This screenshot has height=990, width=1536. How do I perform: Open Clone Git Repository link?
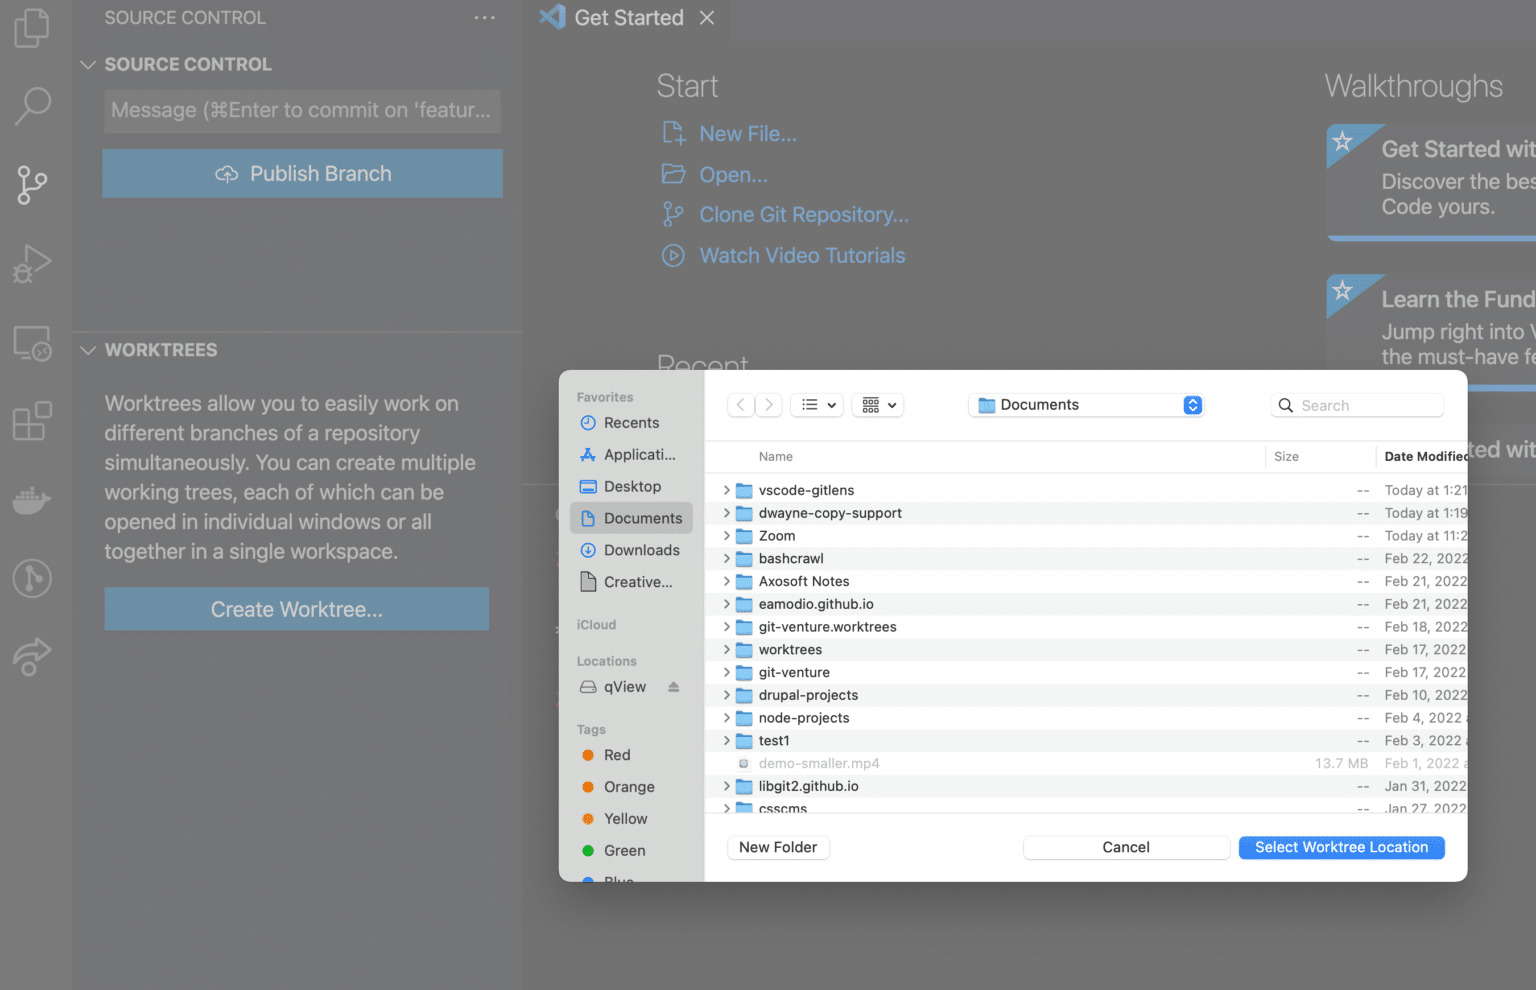tap(803, 214)
